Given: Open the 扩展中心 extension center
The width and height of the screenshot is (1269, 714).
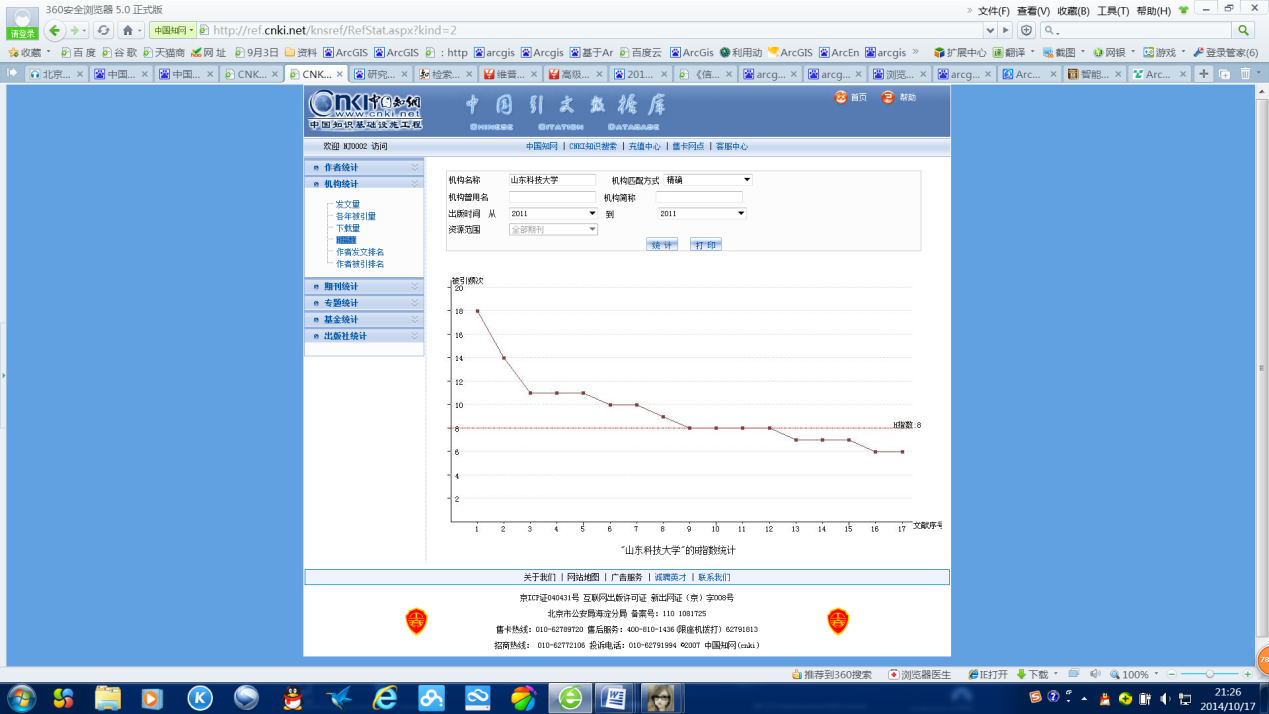Looking at the screenshot, I should point(959,52).
